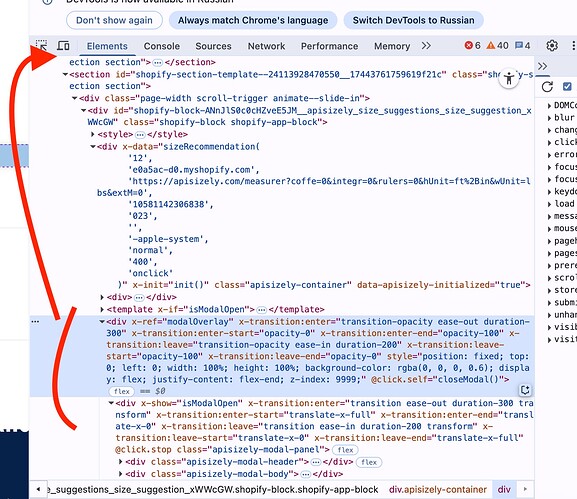
Task: Click the '1058114230683​8' value line
Action: coord(170,204)
